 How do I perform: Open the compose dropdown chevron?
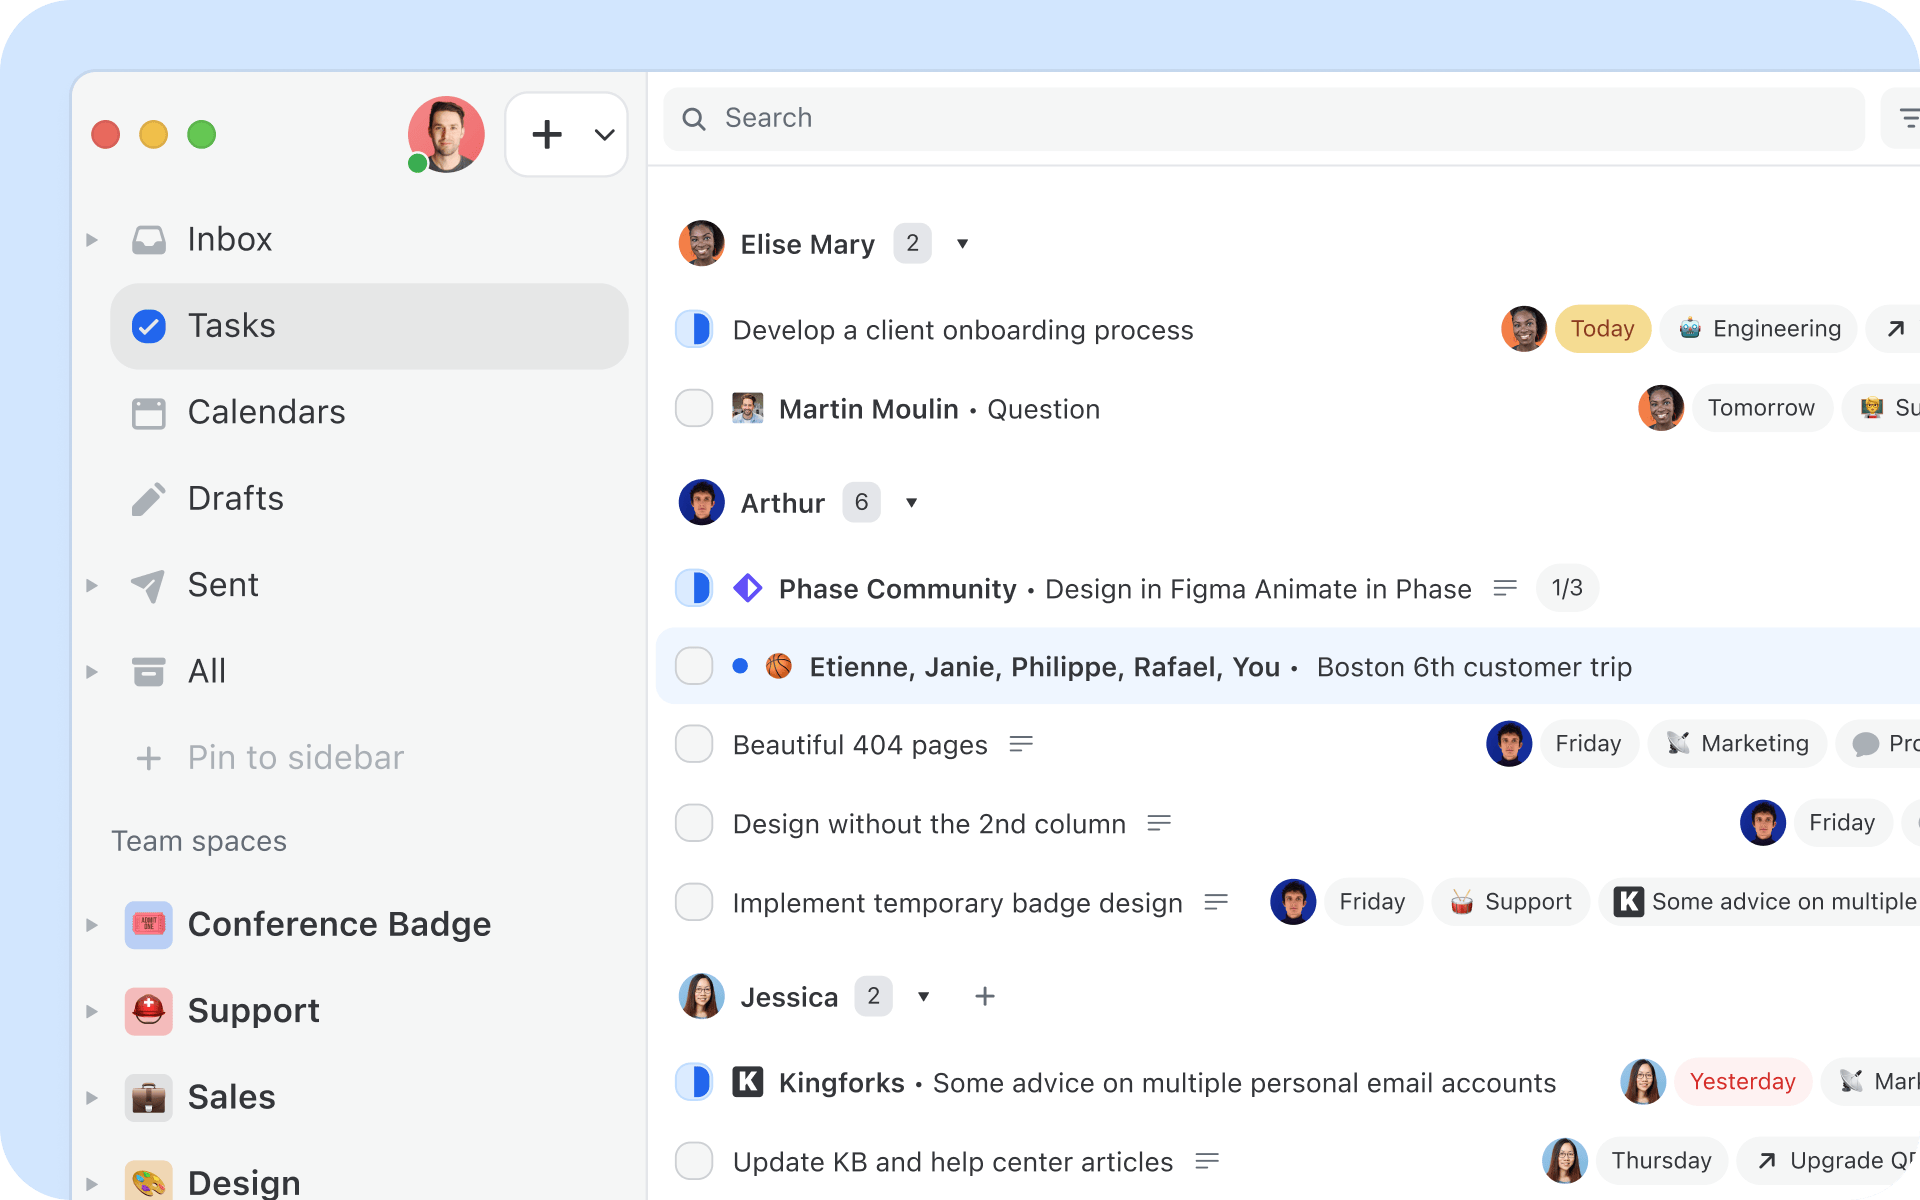[x=604, y=134]
